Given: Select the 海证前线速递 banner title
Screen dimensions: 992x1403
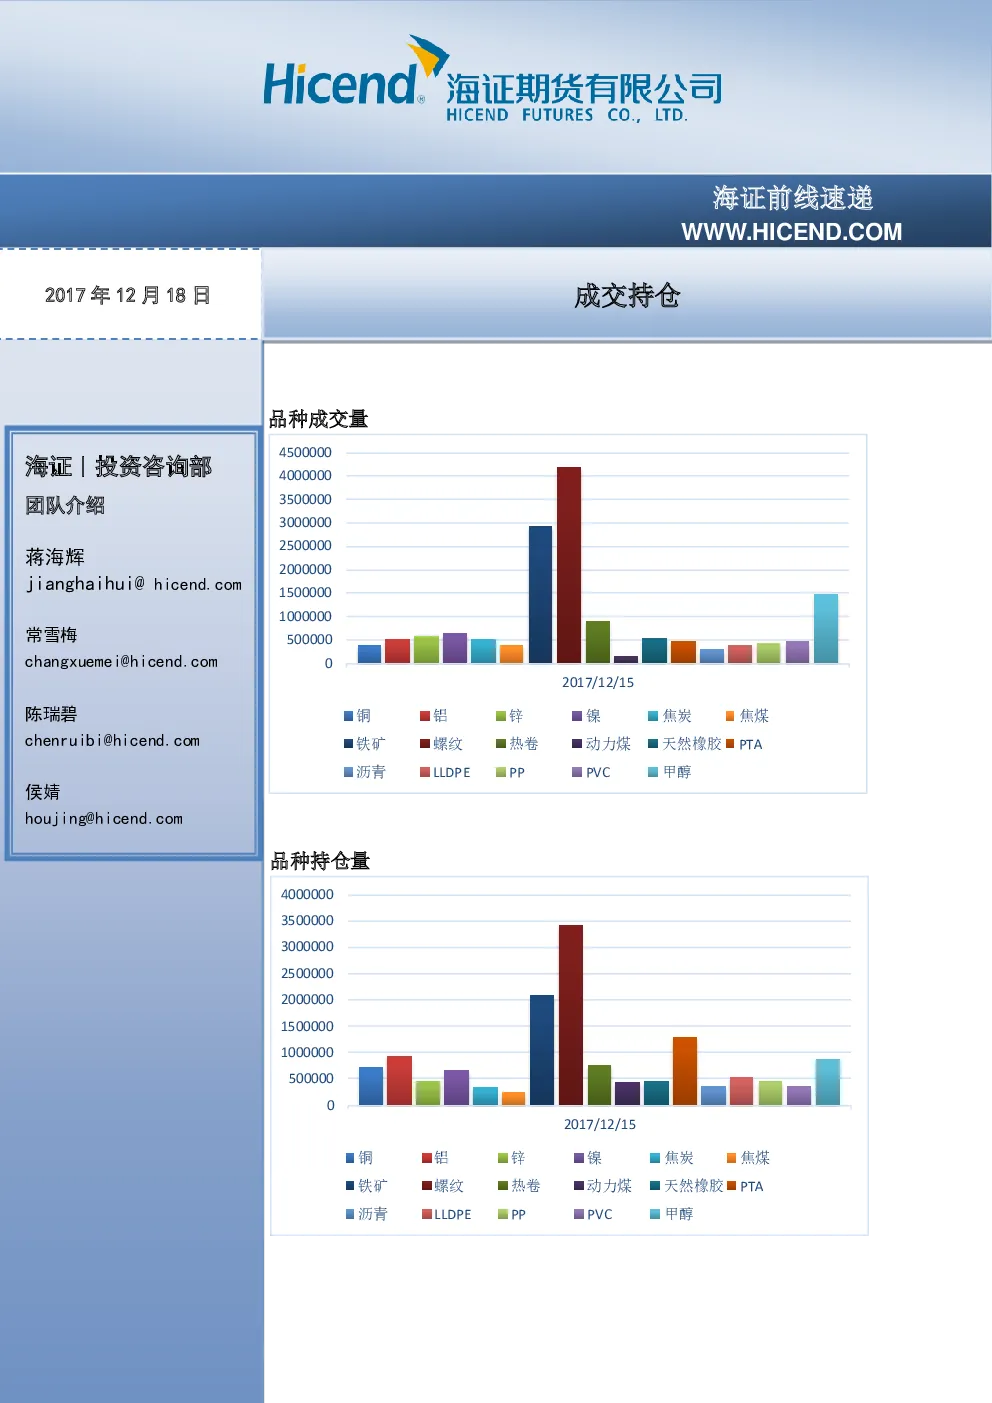Looking at the screenshot, I should [x=793, y=198].
